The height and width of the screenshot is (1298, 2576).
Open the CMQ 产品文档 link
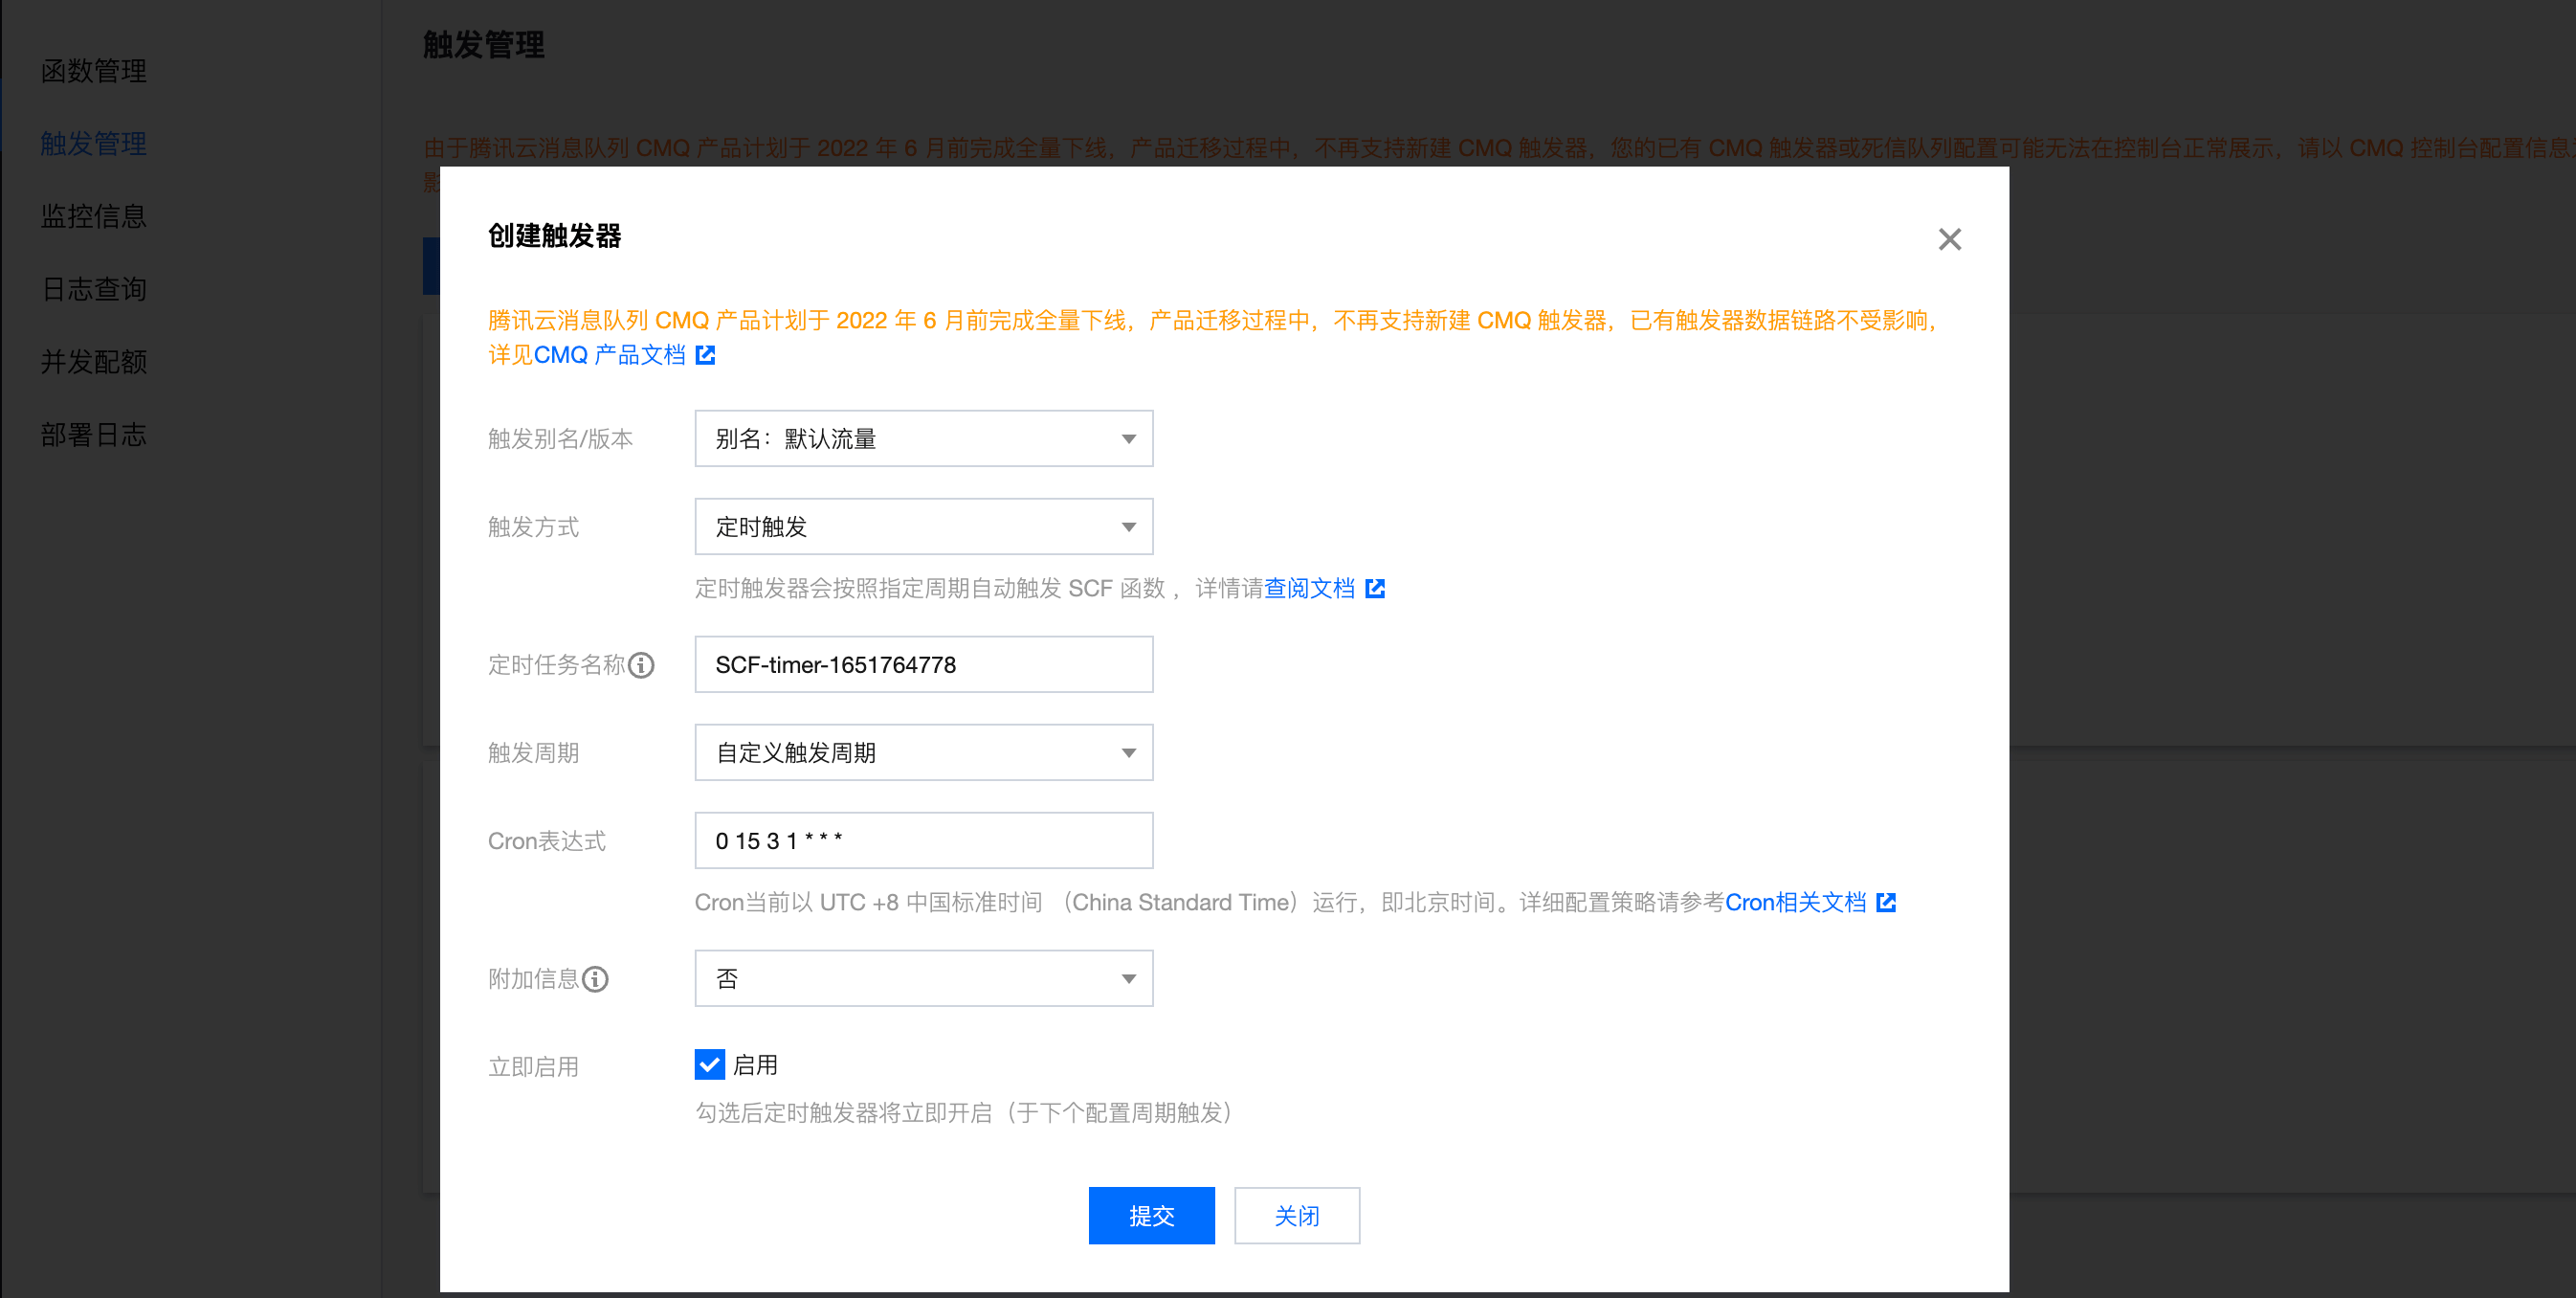click(x=609, y=355)
